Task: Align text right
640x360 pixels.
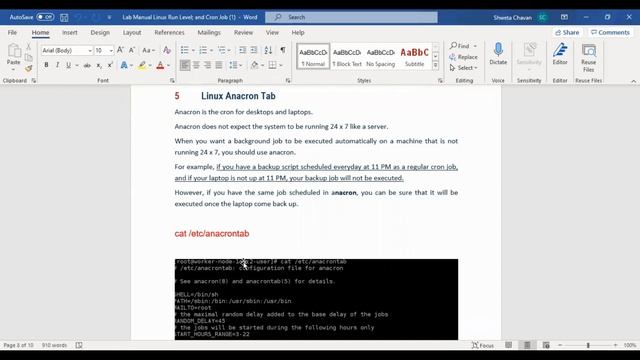Action: pos(207,65)
